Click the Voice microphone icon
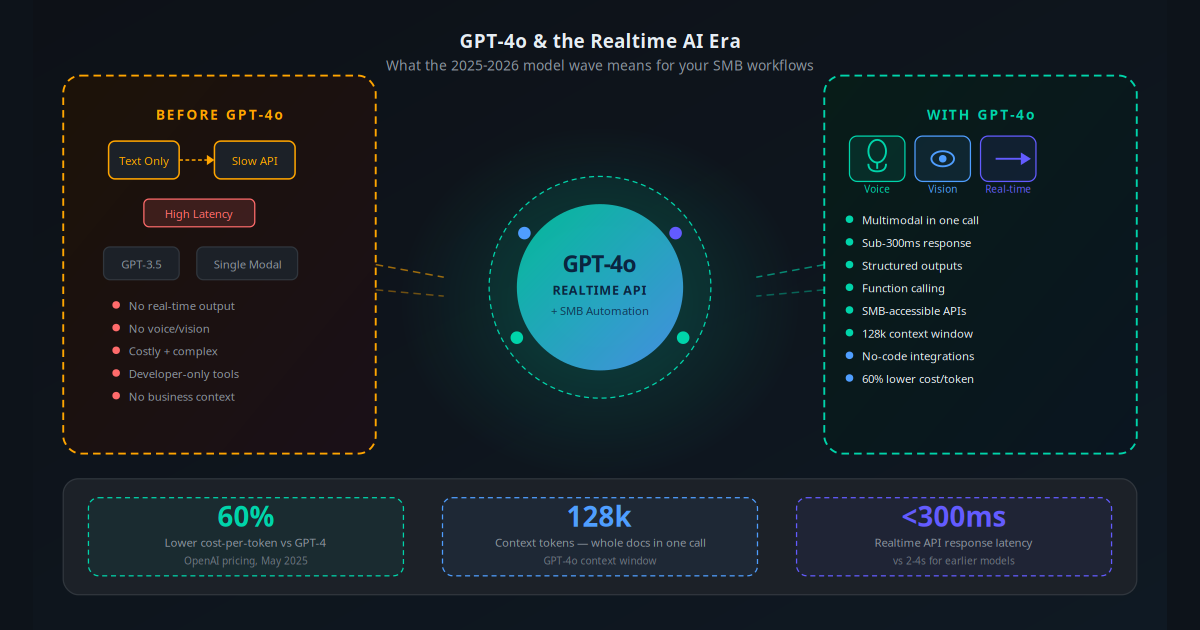Viewport: 1200px width, 630px height. pos(877,158)
